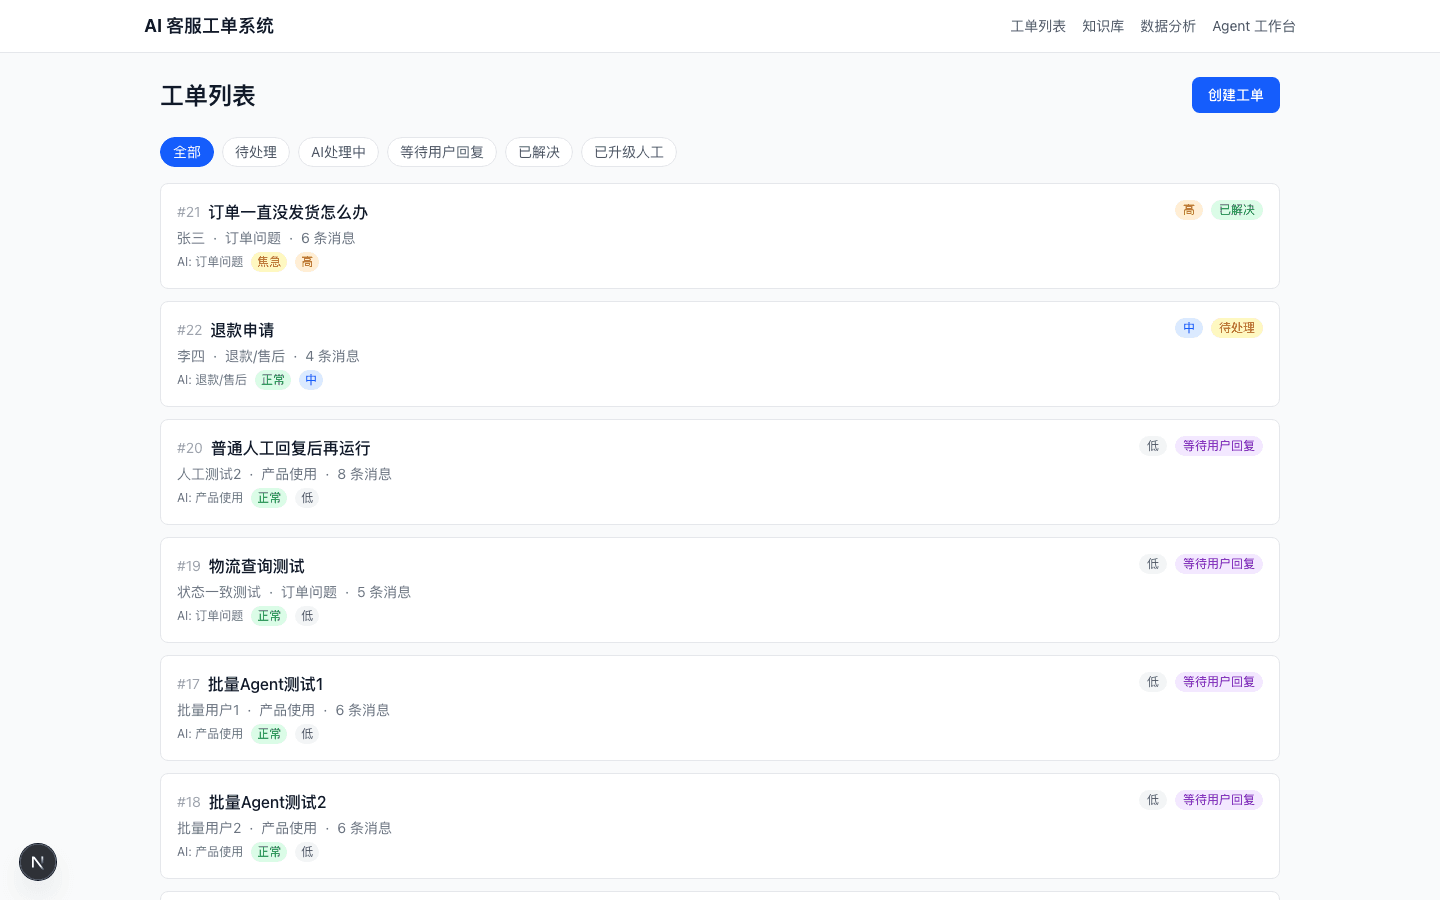Click the AI 客服工单系统 site title
This screenshot has width=1440, height=900.
(x=209, y=26)
